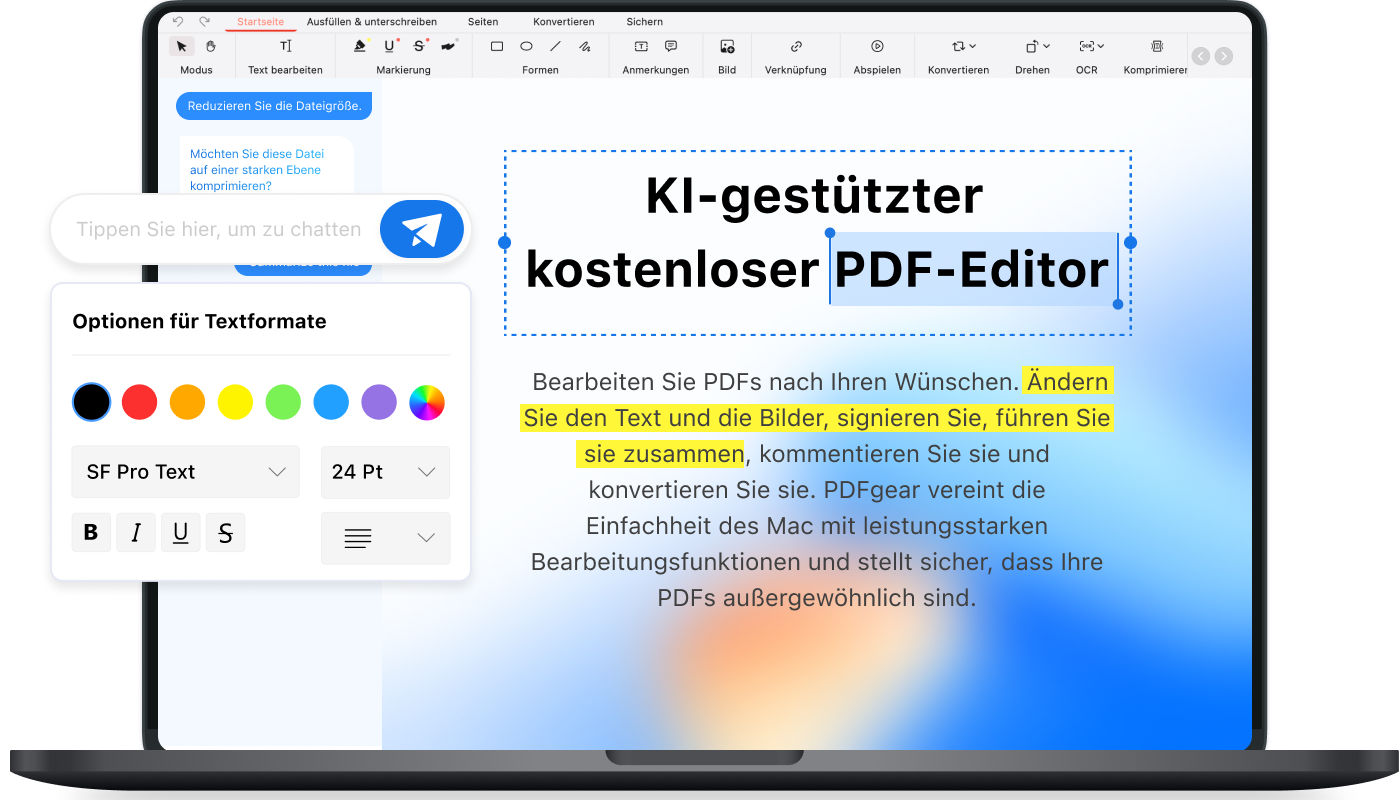This screenshot has width=1400, height=800.
Task: Run the Komprimierer tool
Action: [x=1155, y=46]
